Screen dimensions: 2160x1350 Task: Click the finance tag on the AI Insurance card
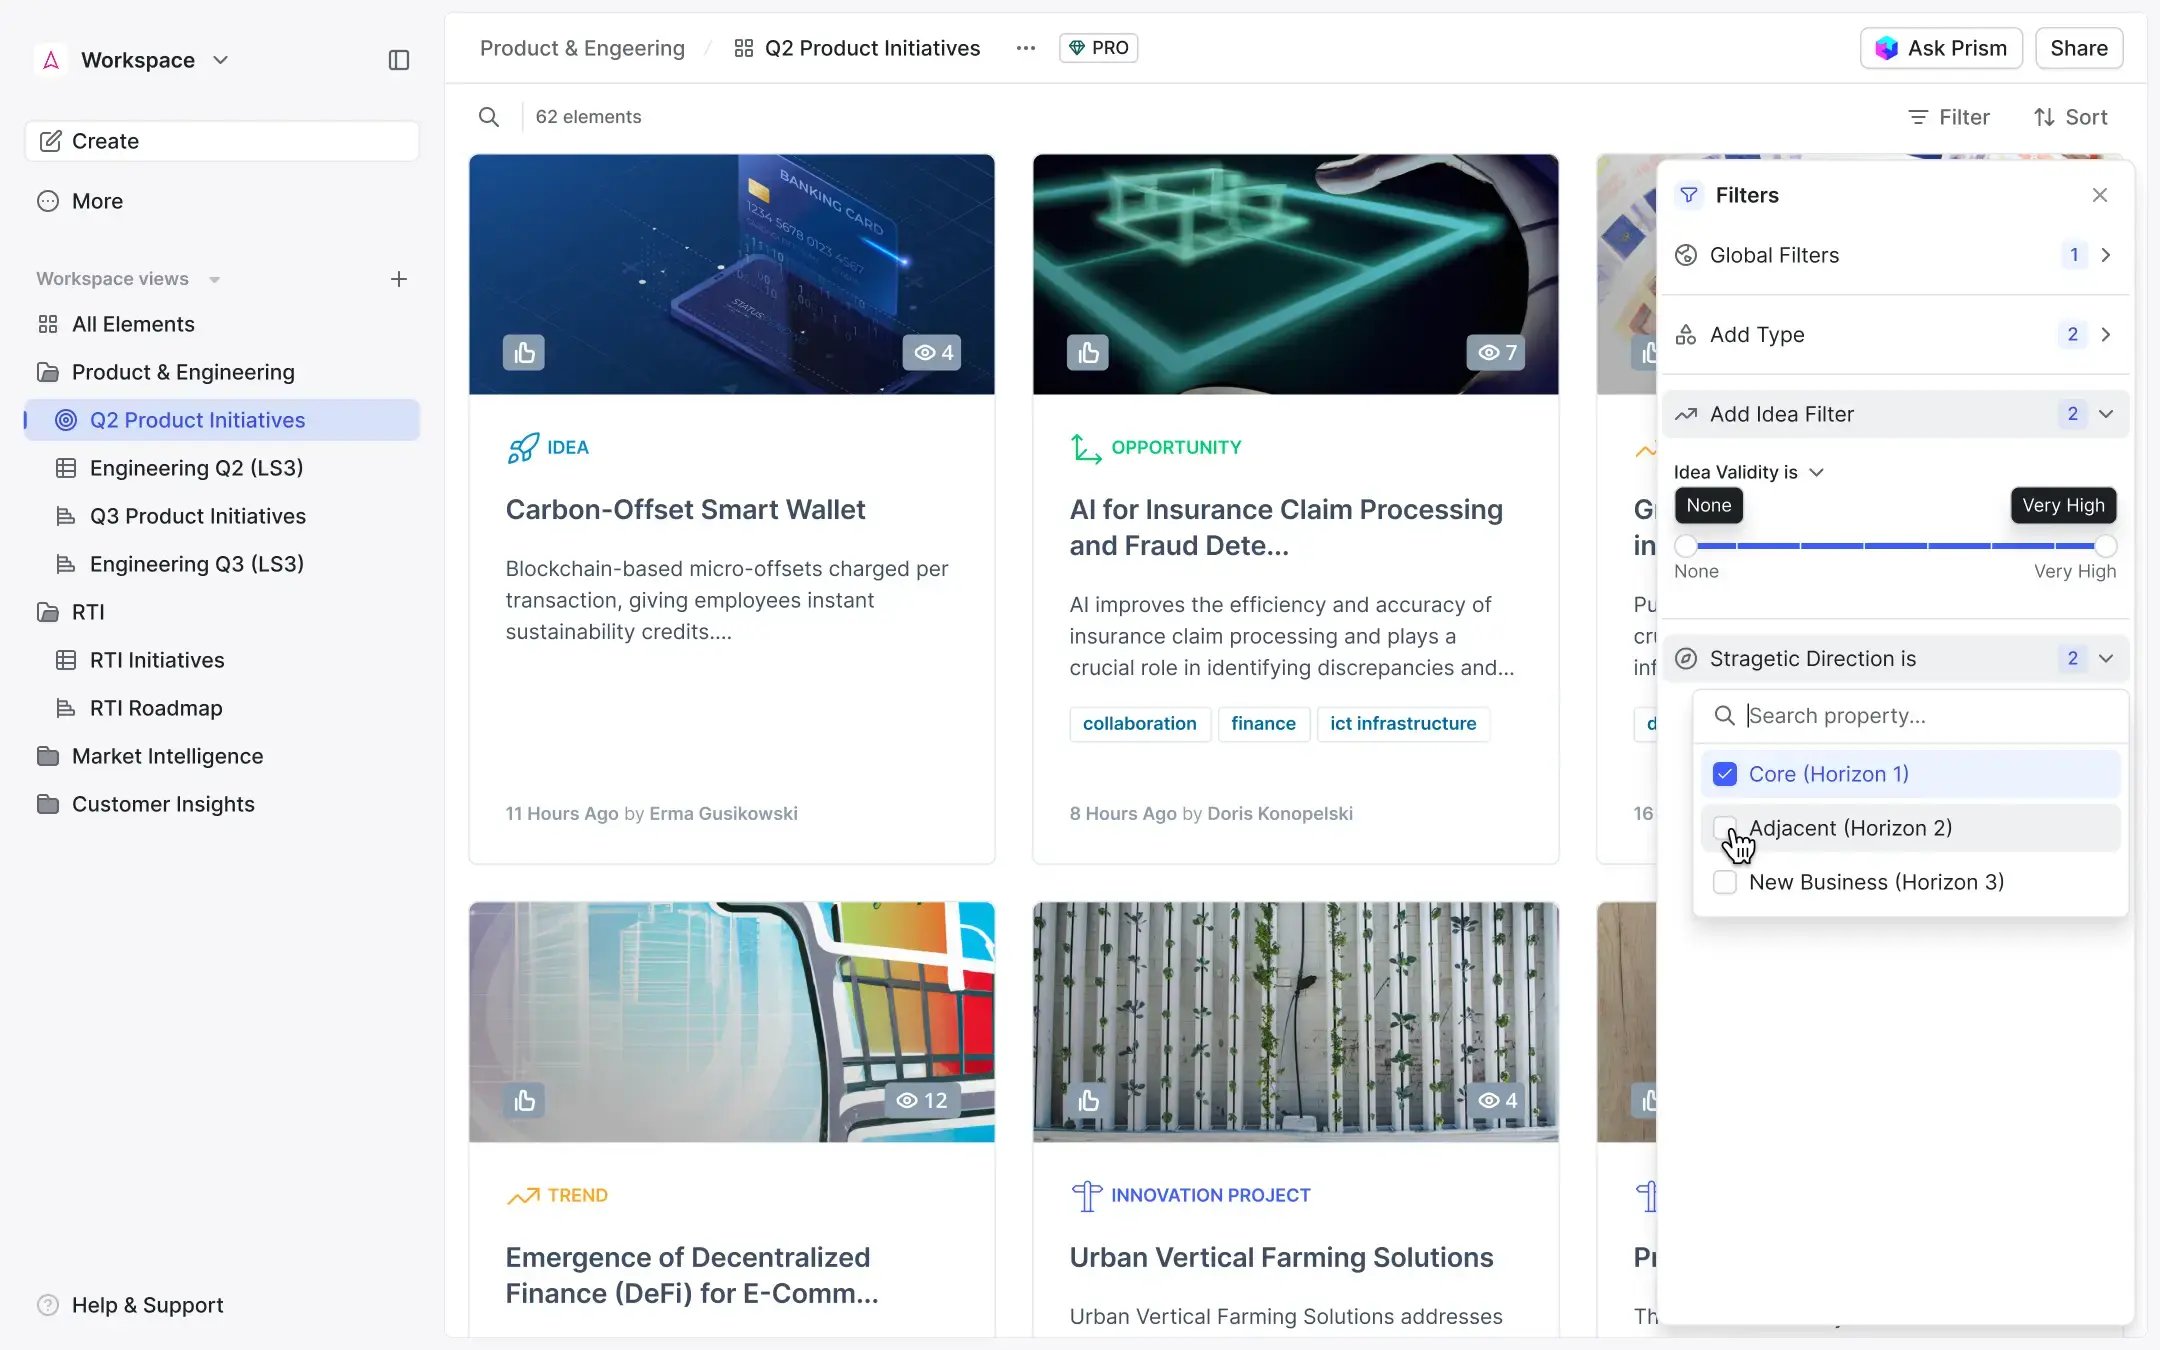[1263, 723]
